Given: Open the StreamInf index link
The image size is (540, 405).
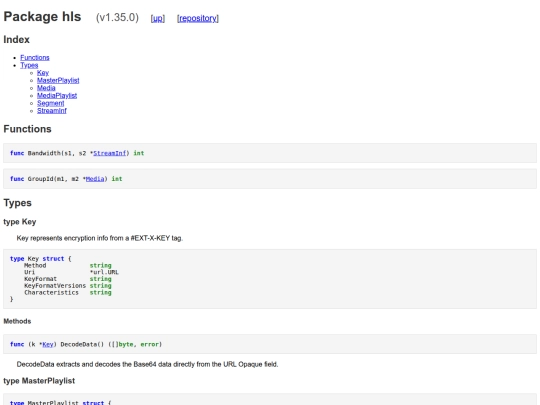Looking at the screenshot, I should [52, 111].
